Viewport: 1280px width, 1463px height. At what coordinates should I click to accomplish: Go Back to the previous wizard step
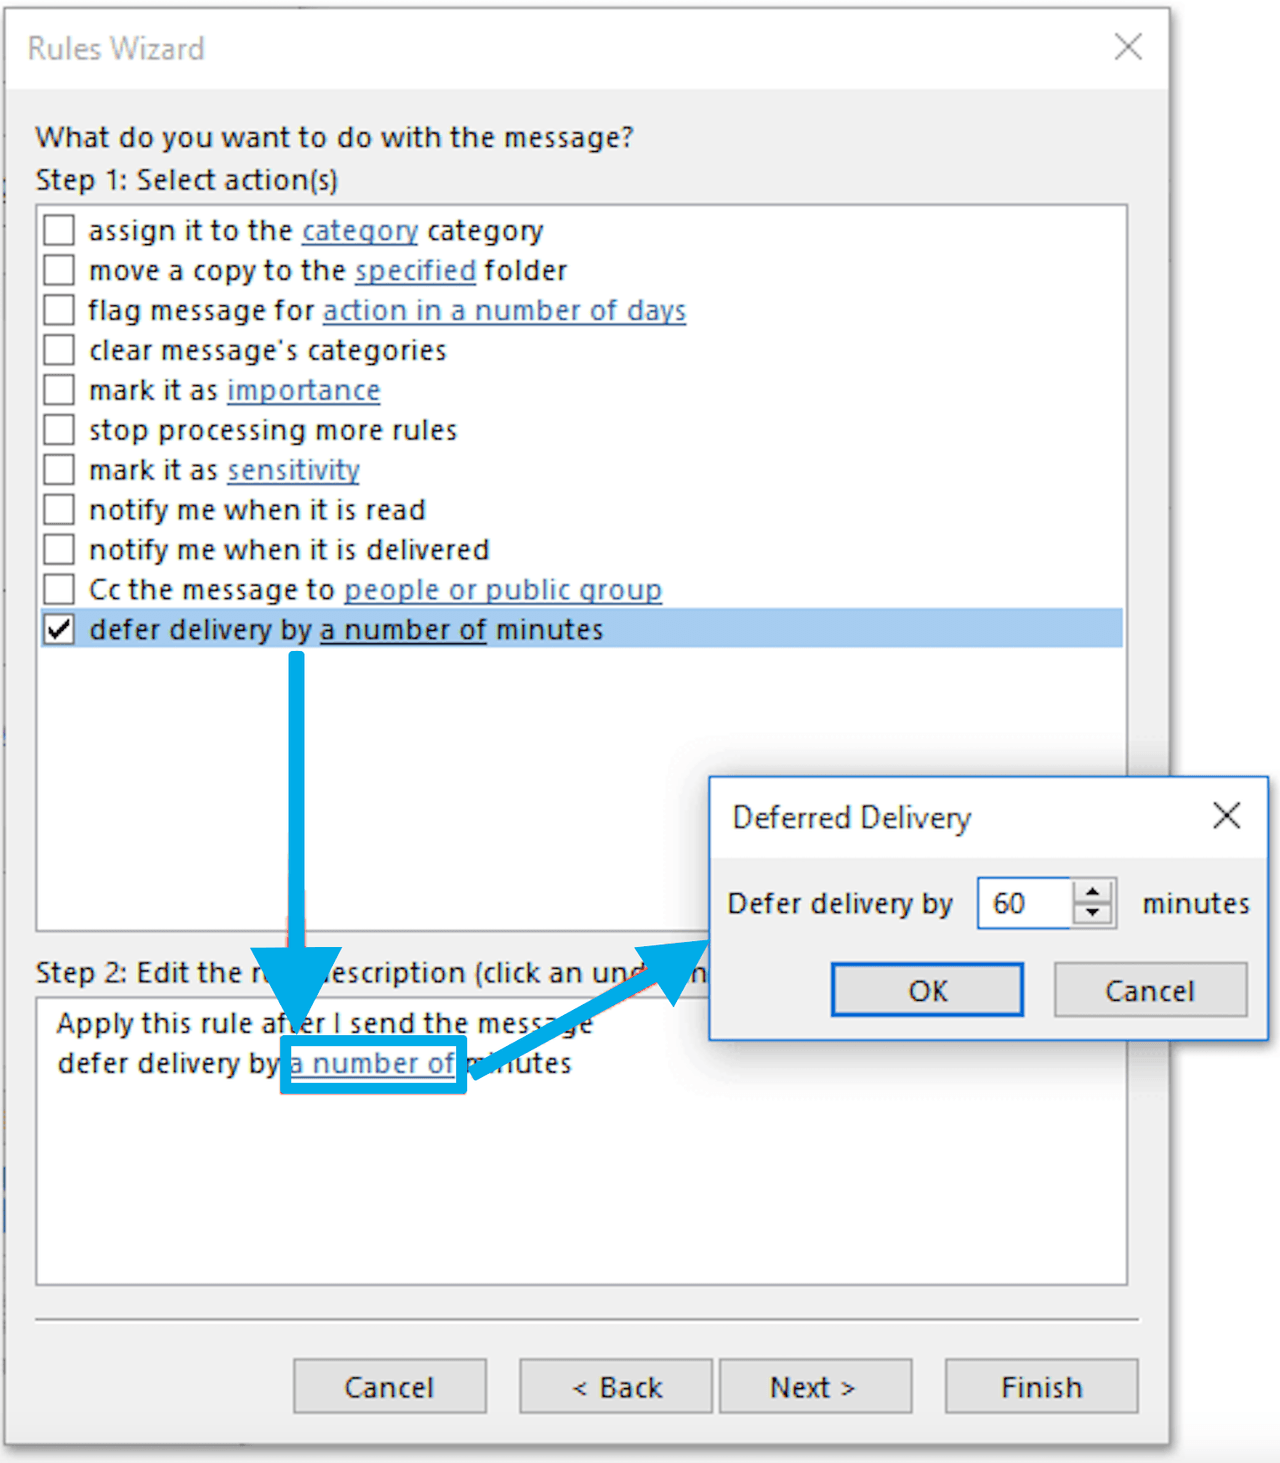(614, 1386)
